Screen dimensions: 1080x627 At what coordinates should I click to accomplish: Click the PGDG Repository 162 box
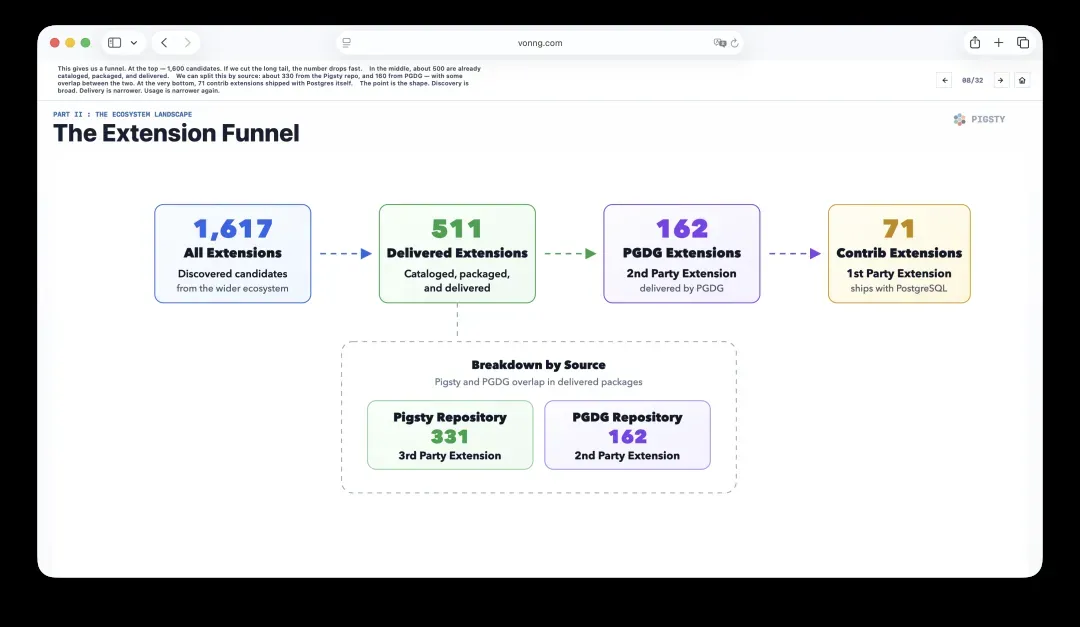tap(627, 435)
